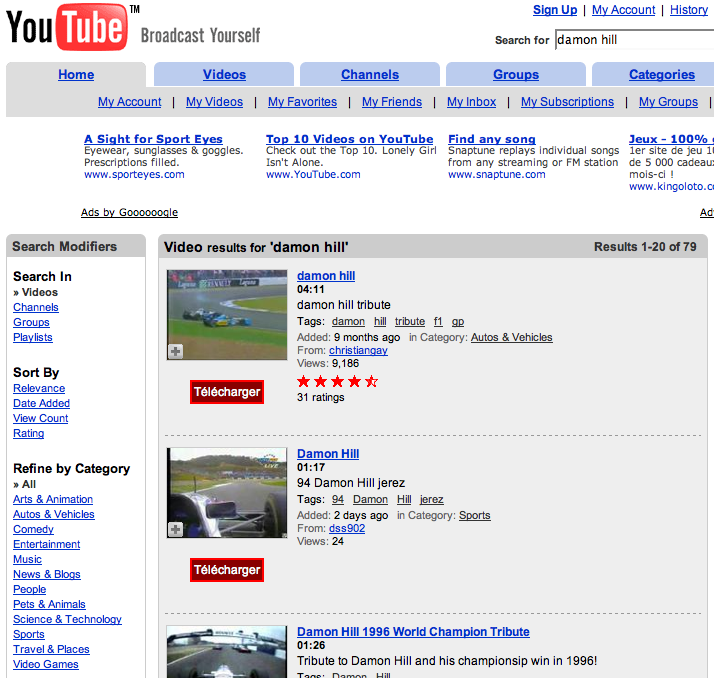The height and width of the screenshot is (678, 714).
Task: Click the Sign Up link
Action: click(555, 10)
